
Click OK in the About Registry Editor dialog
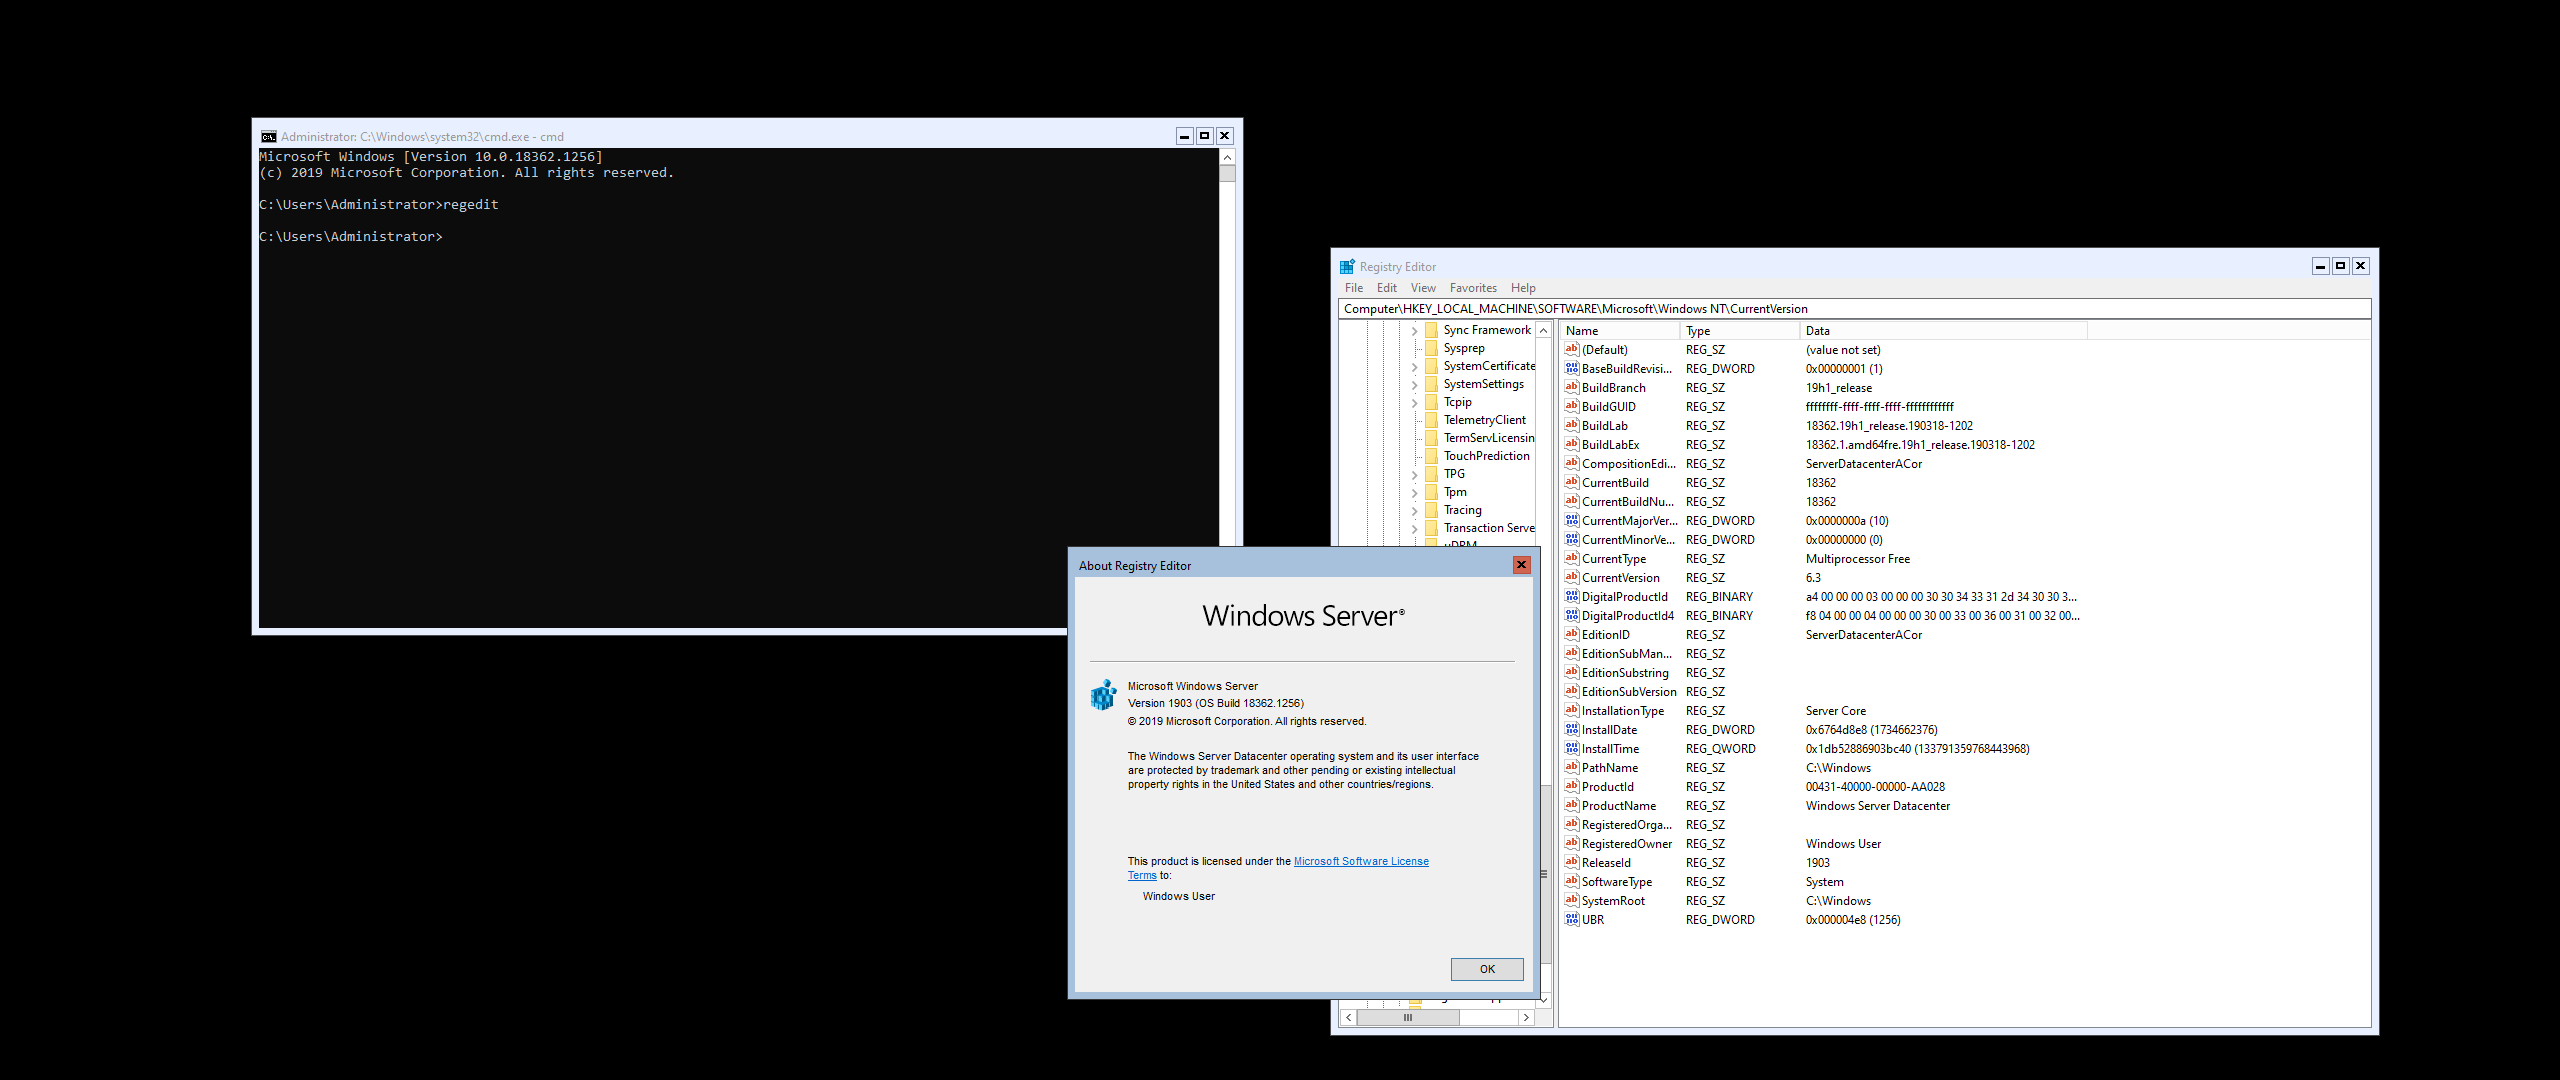(x=1487, y=969)
